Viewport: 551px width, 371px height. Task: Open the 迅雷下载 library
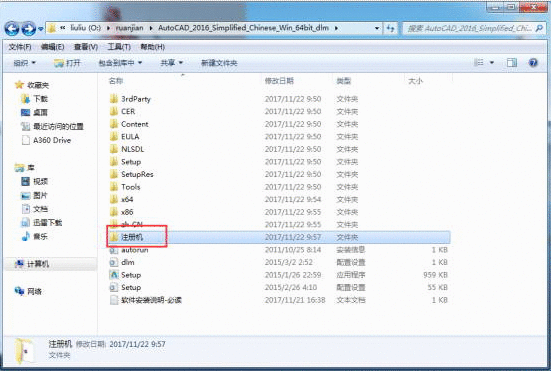(47, 222)
